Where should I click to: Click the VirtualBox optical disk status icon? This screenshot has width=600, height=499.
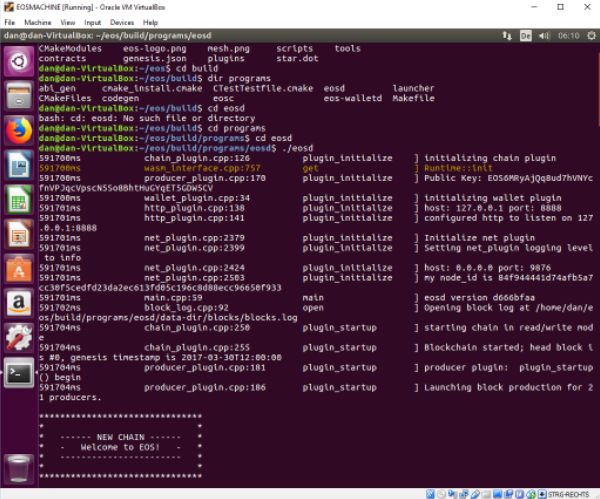point(442,494)
